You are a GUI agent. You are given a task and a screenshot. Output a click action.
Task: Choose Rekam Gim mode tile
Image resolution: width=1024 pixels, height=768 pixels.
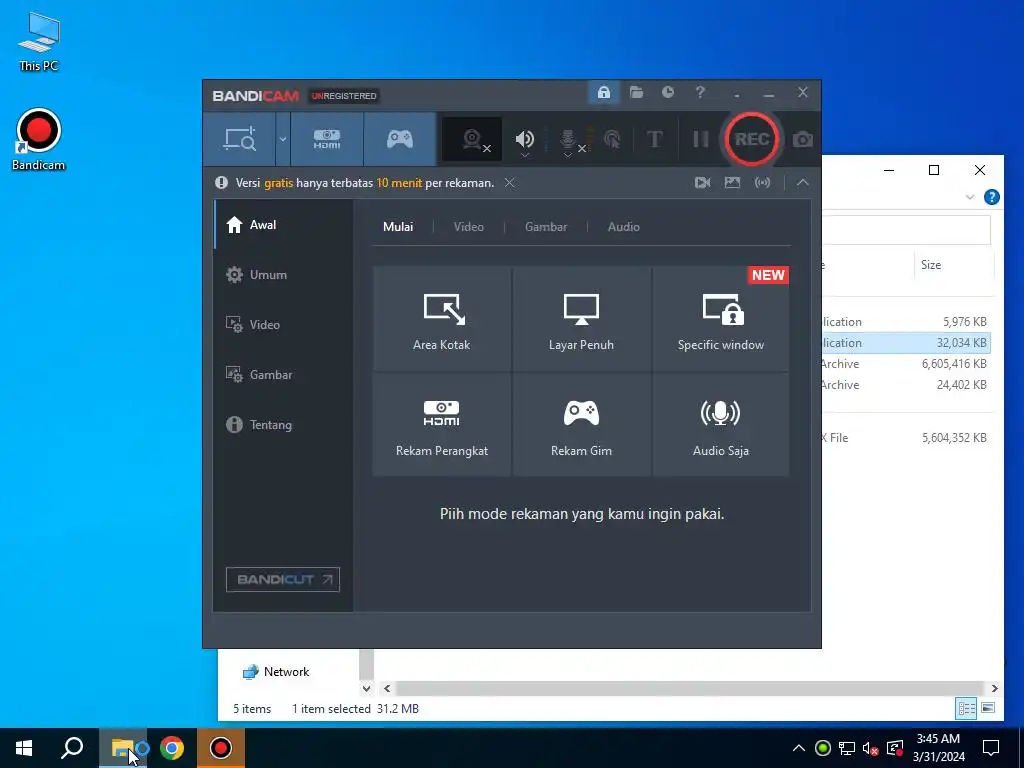click(581, 424)
